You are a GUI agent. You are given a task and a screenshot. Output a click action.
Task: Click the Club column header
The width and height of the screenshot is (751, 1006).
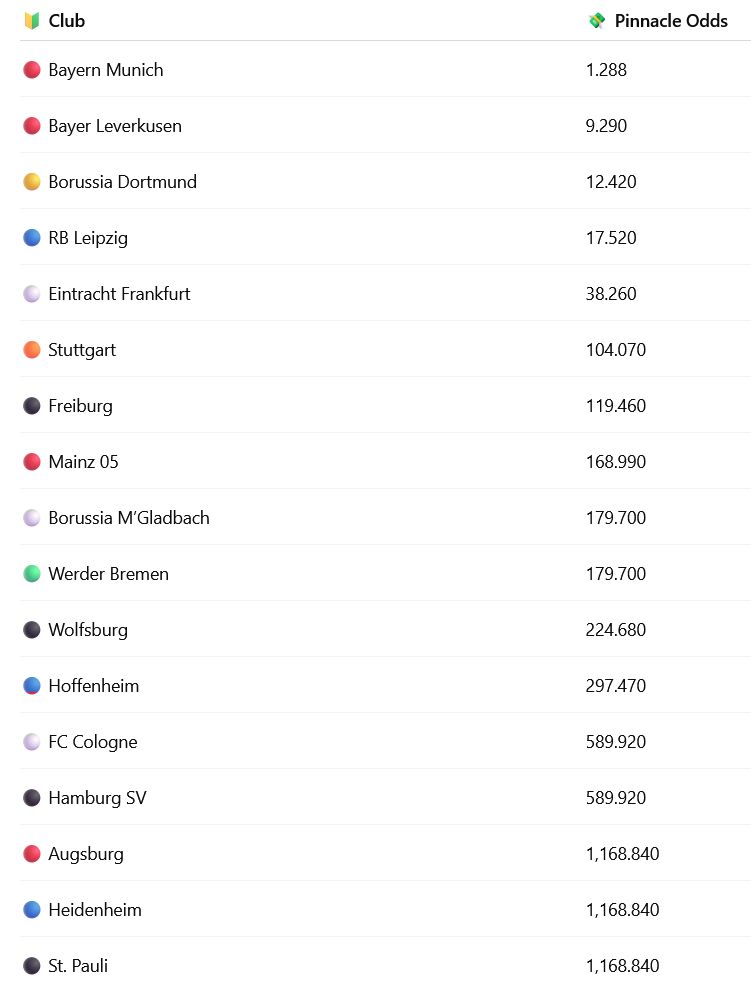point(67,21)
